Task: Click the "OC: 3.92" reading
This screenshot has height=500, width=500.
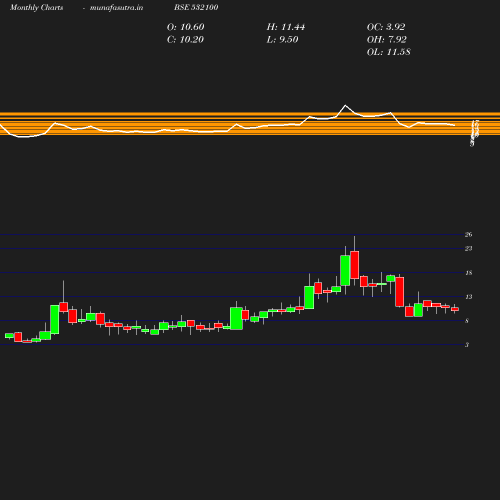Action: (386, 27)
